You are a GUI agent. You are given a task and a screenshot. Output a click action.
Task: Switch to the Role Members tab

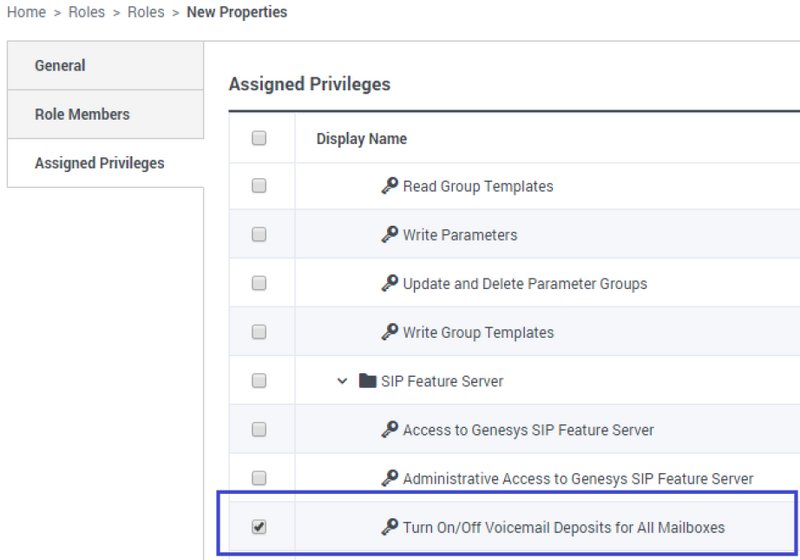click(82, 114)
